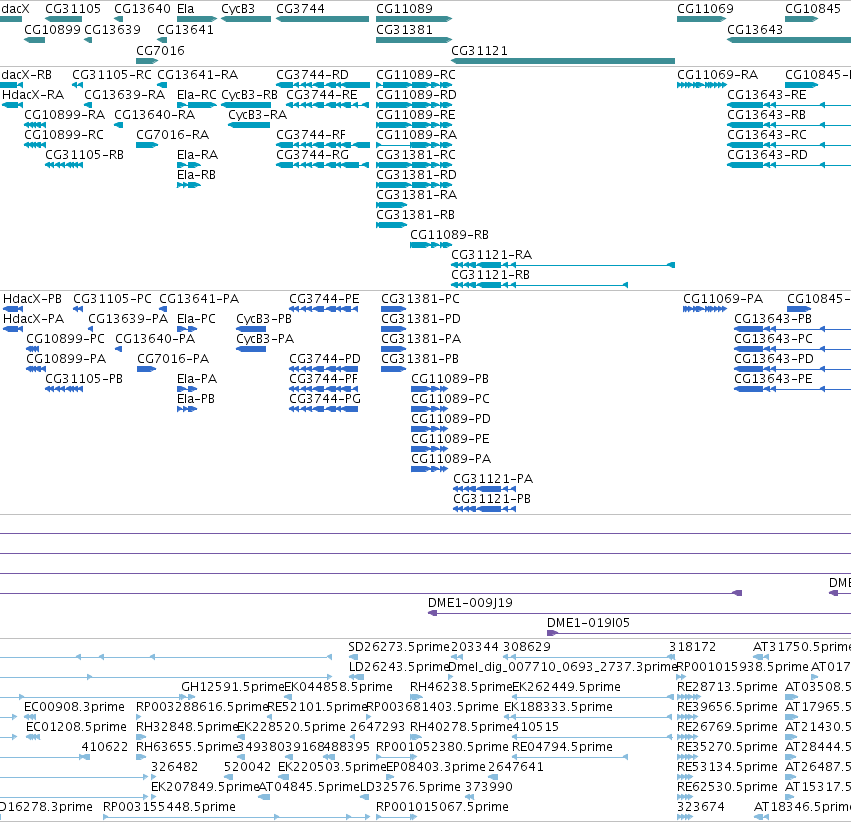This screenshot has height=822, width=851.
Task: Click protein CG13643-PE
Action: click(792, 389)
